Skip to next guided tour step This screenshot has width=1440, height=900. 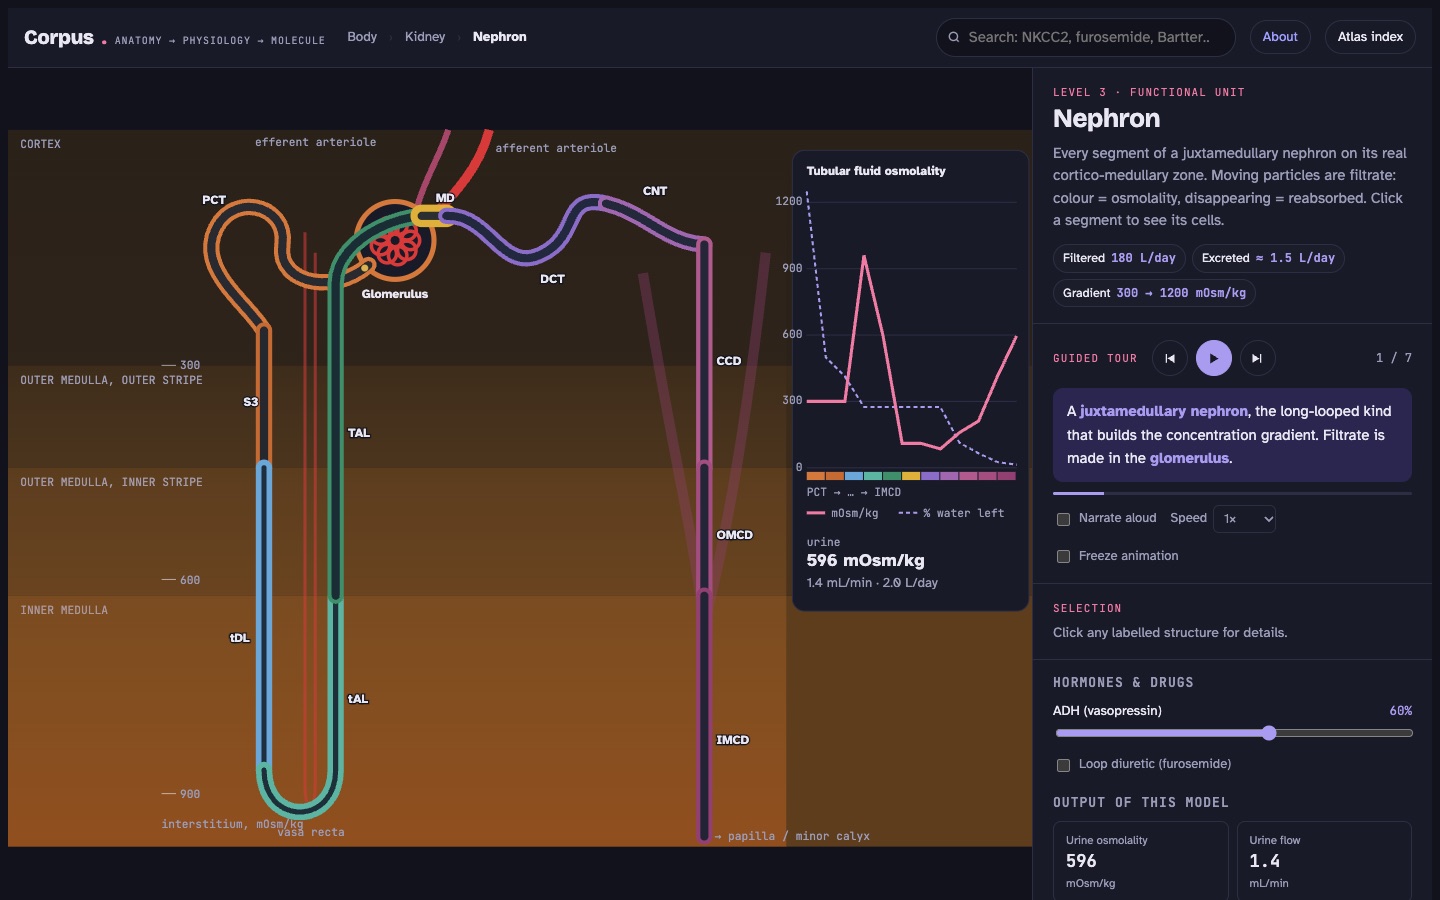click(1257, 358)
